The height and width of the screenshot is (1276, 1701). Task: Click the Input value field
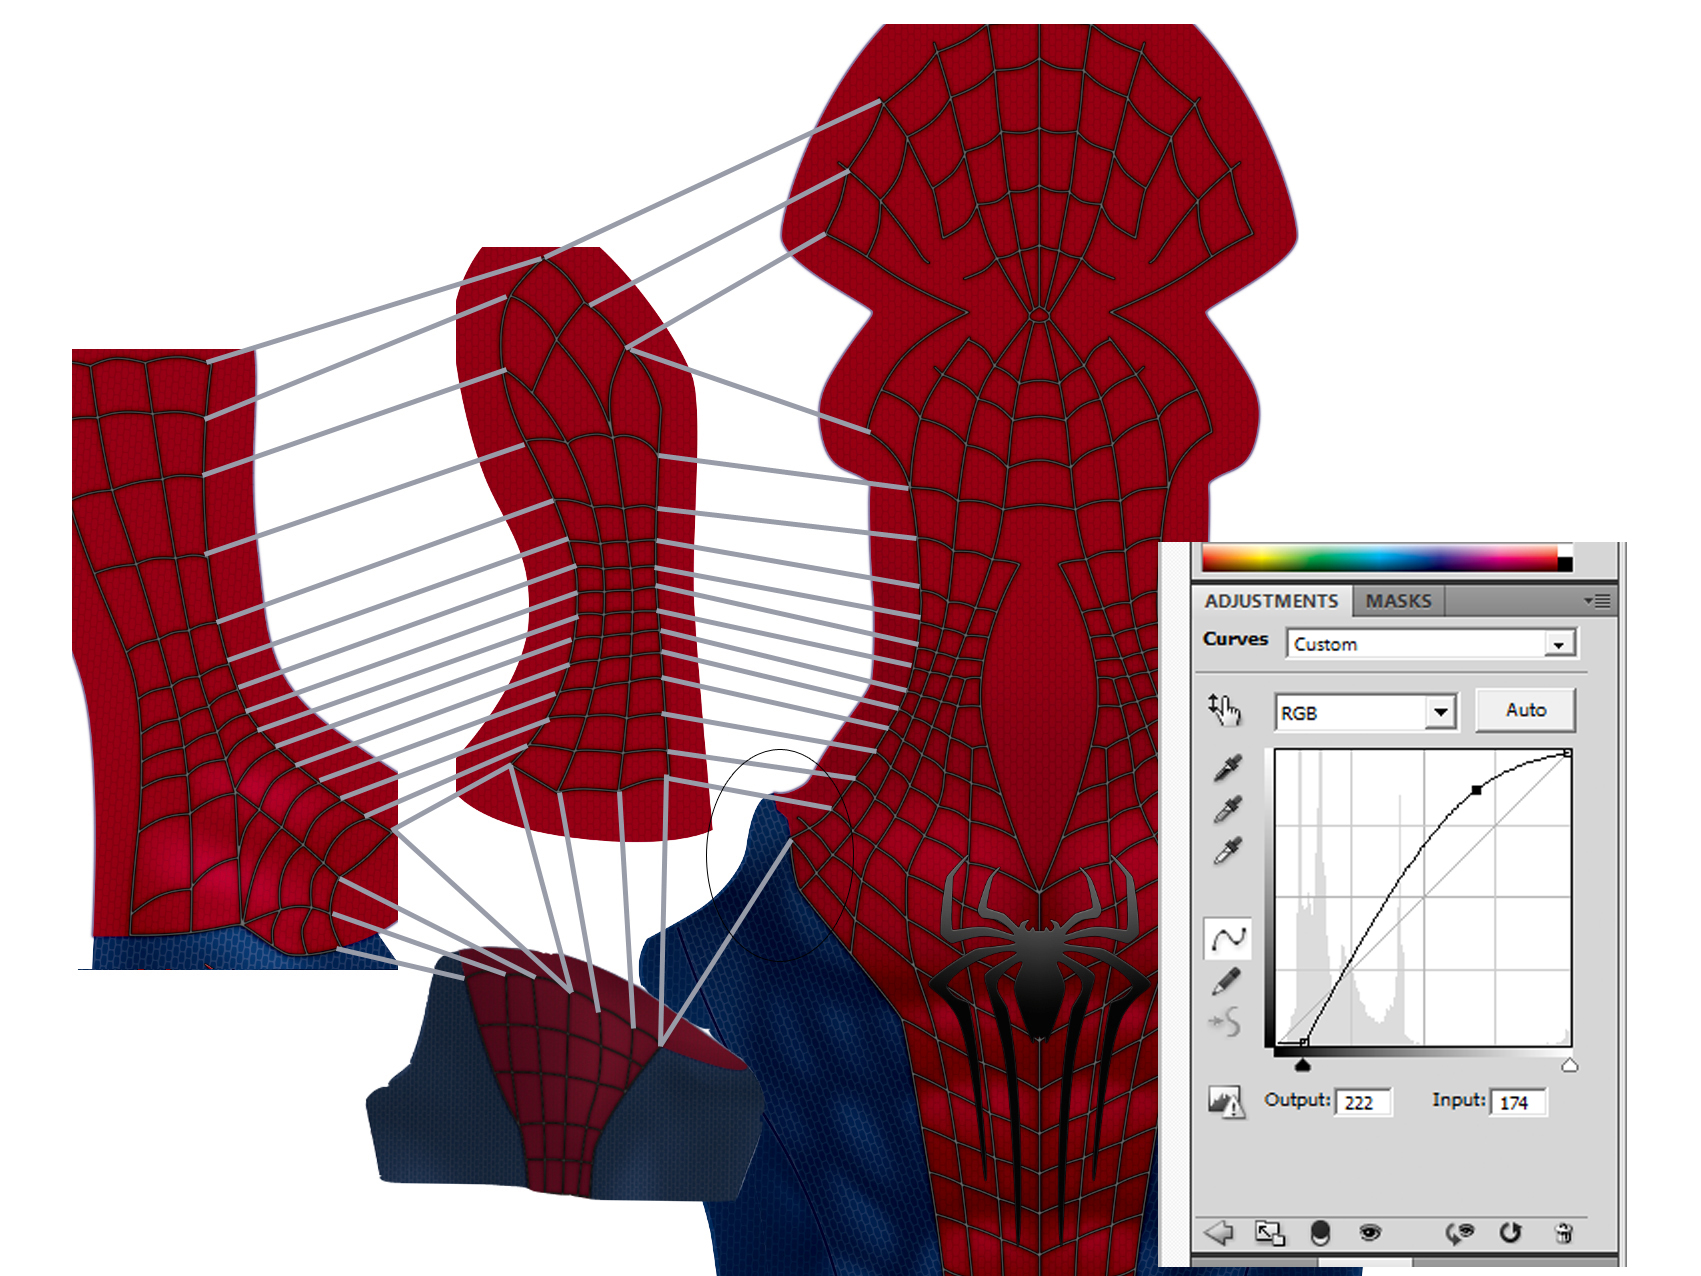pos(1518,1102)
